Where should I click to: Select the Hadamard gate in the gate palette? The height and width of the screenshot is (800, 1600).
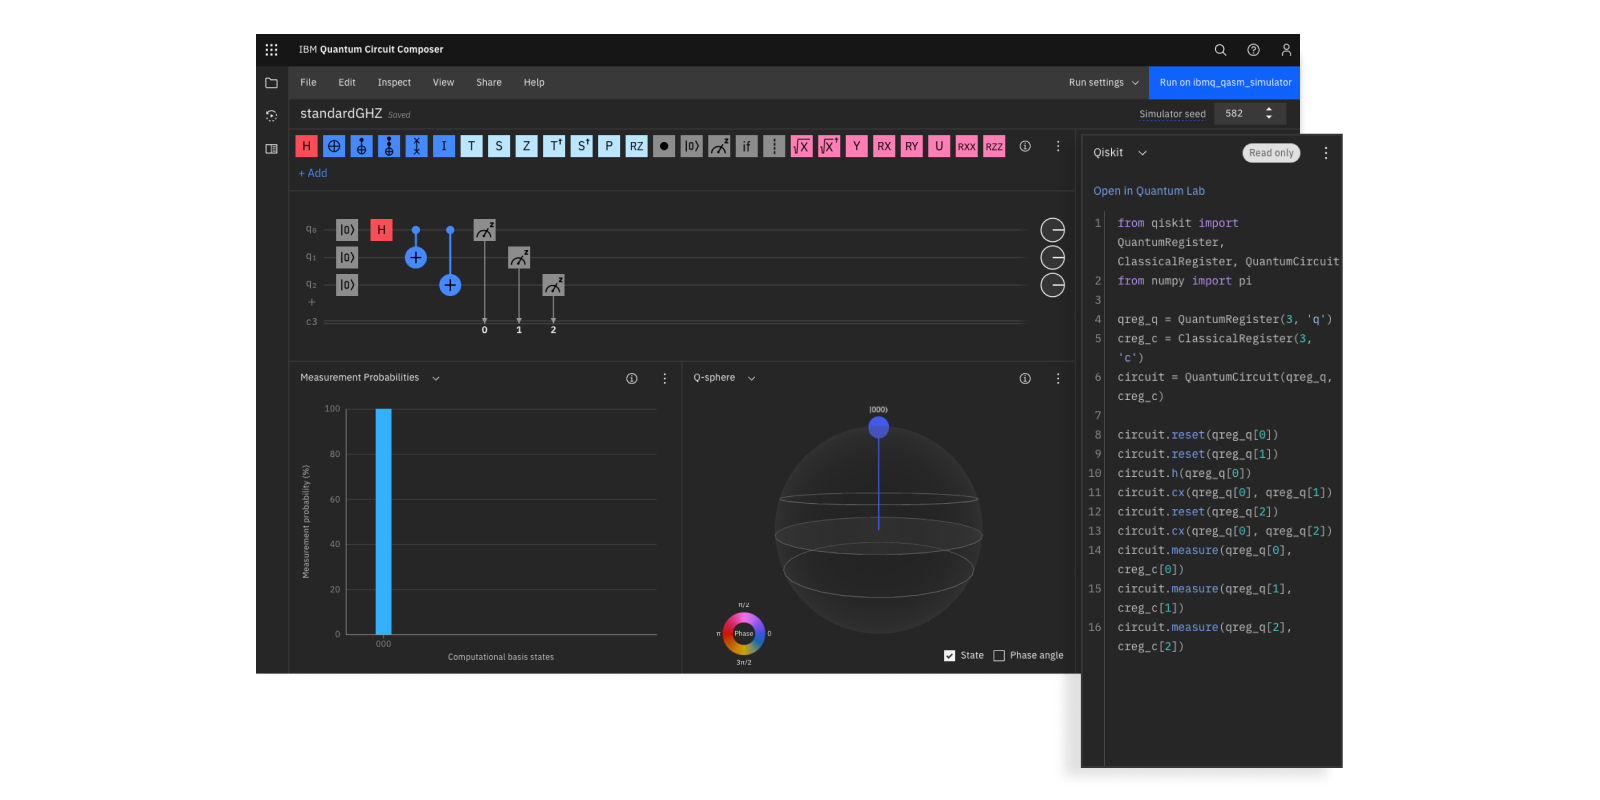(x=306, y=146)
